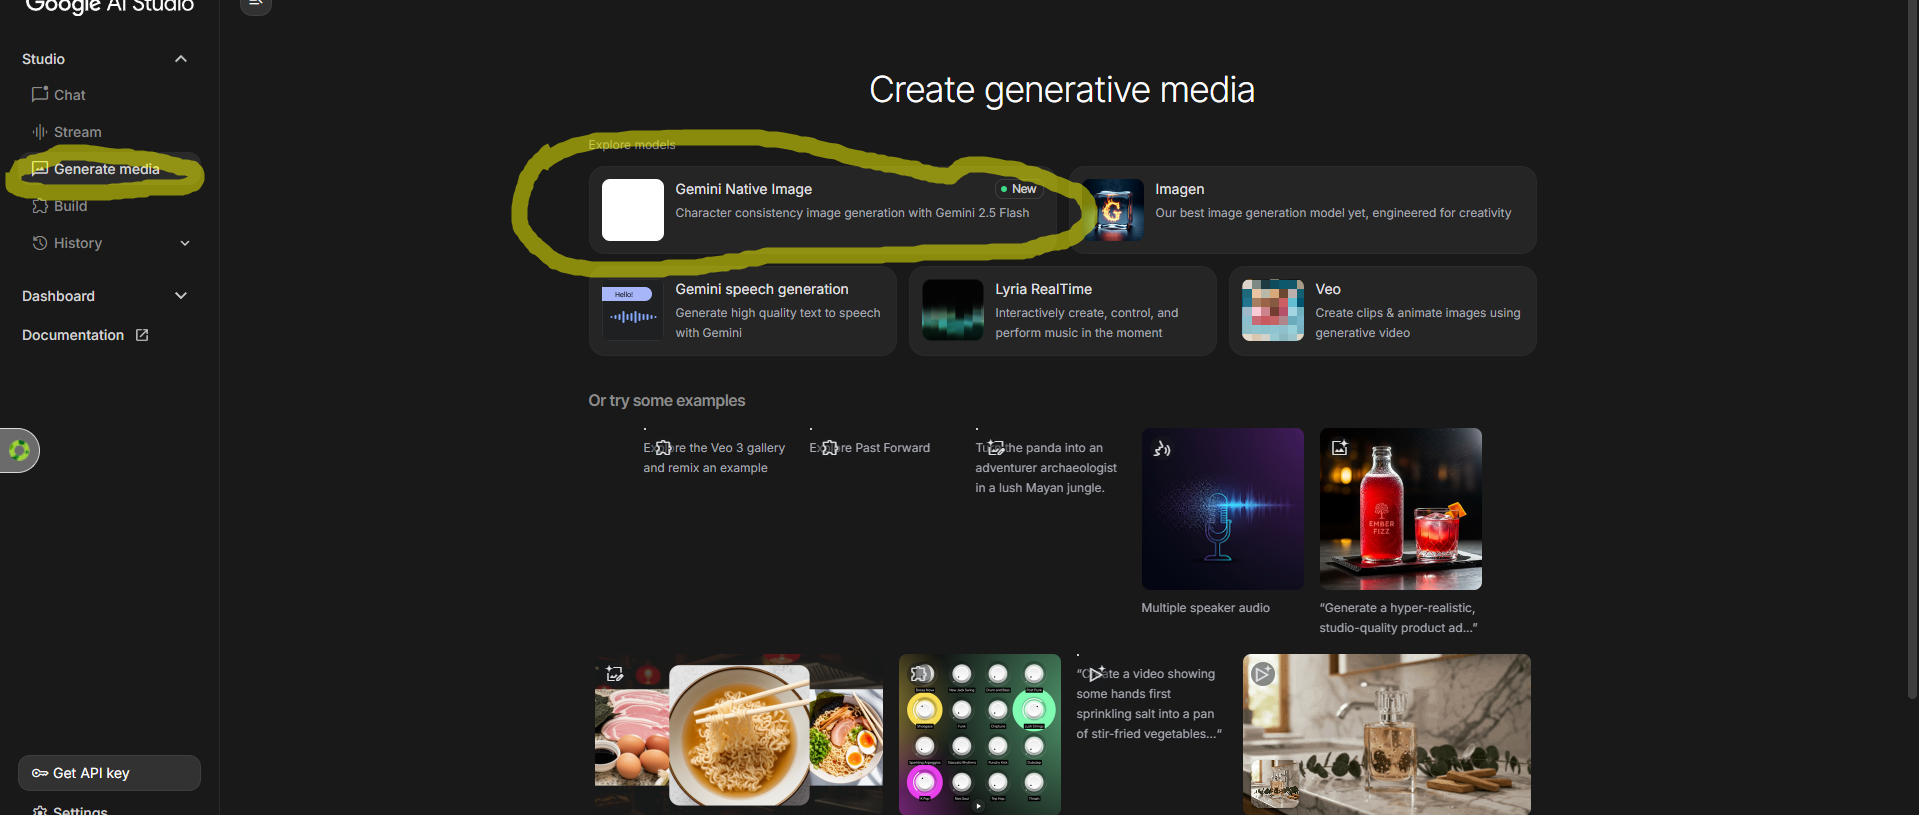Viewport: 1919px width, 815px height.
Task: Open the Multiple speaker audio microphone thumbnail
Action: (1223, 509)
